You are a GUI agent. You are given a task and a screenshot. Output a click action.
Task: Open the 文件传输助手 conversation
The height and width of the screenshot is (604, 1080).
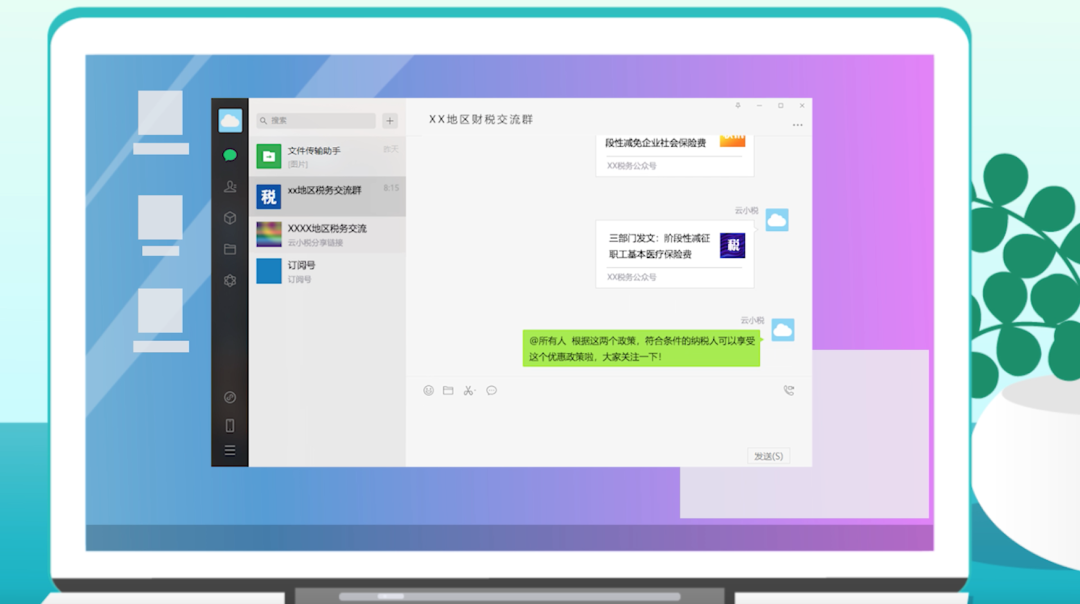(327, 156)
